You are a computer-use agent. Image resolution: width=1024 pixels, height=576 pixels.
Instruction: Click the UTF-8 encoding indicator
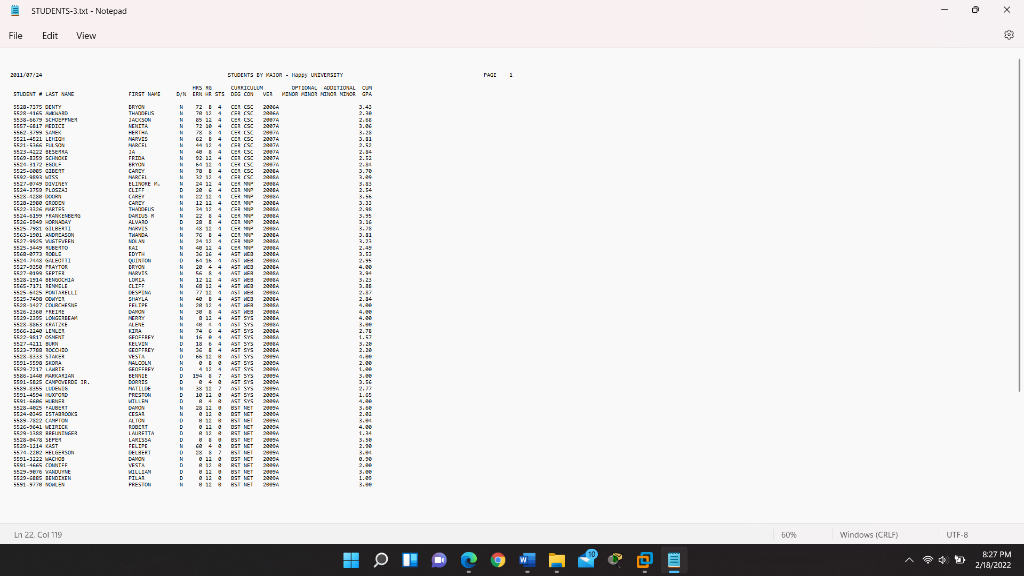(x=957, y=534)
